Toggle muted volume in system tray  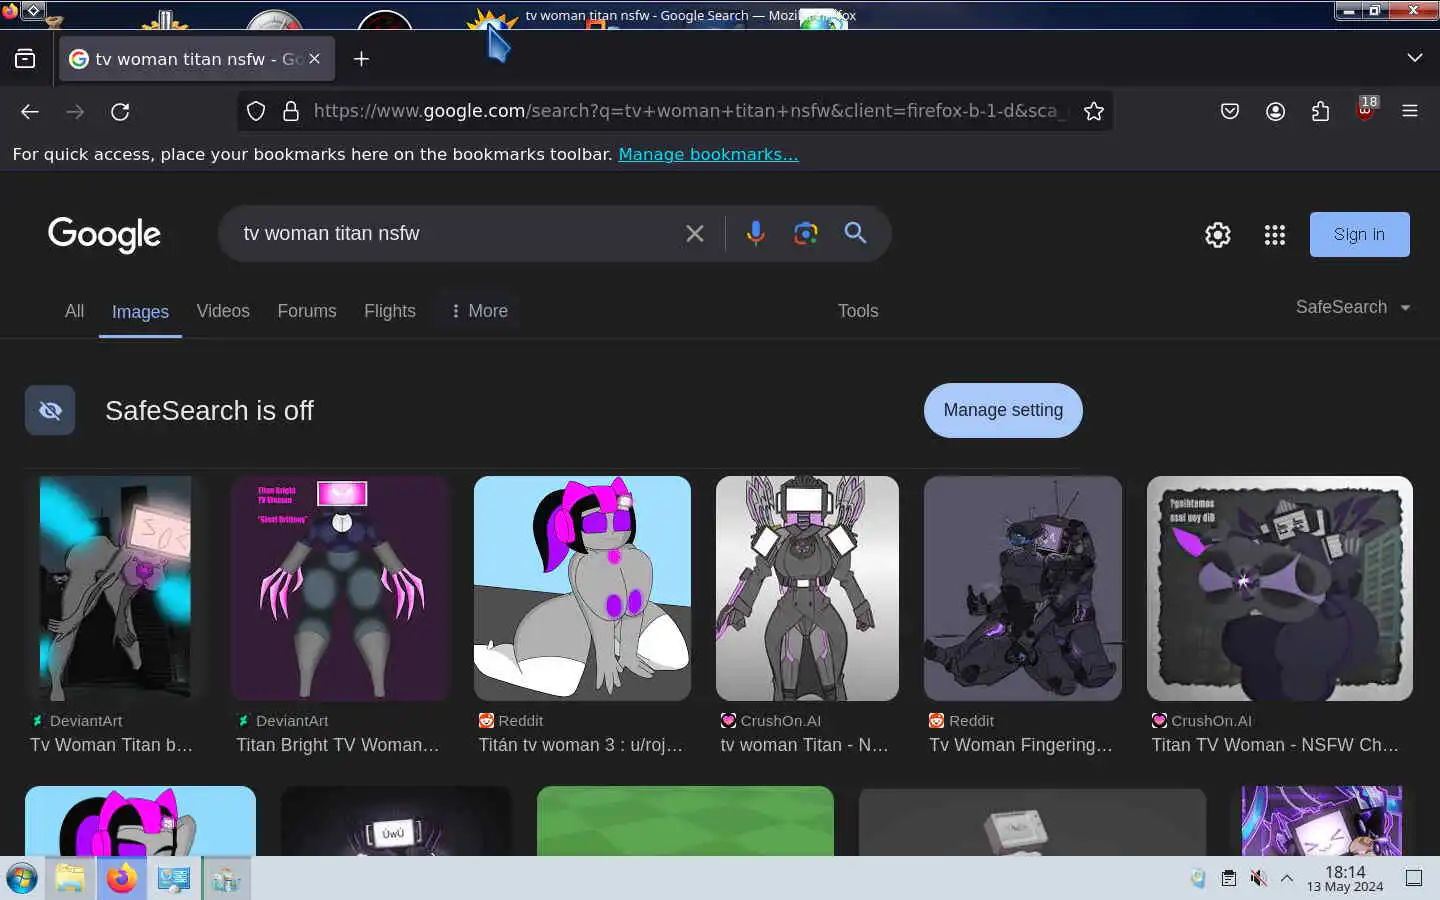[1258, 878]
